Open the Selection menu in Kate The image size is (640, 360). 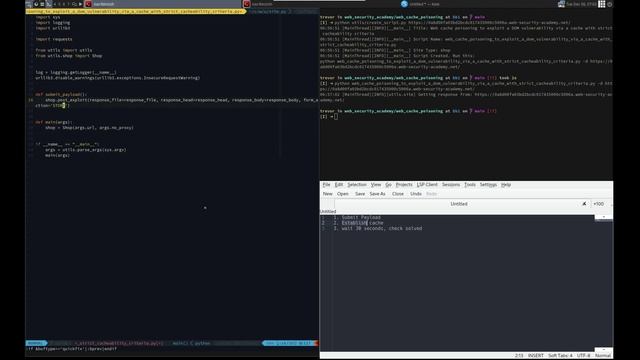pos(357,185)
